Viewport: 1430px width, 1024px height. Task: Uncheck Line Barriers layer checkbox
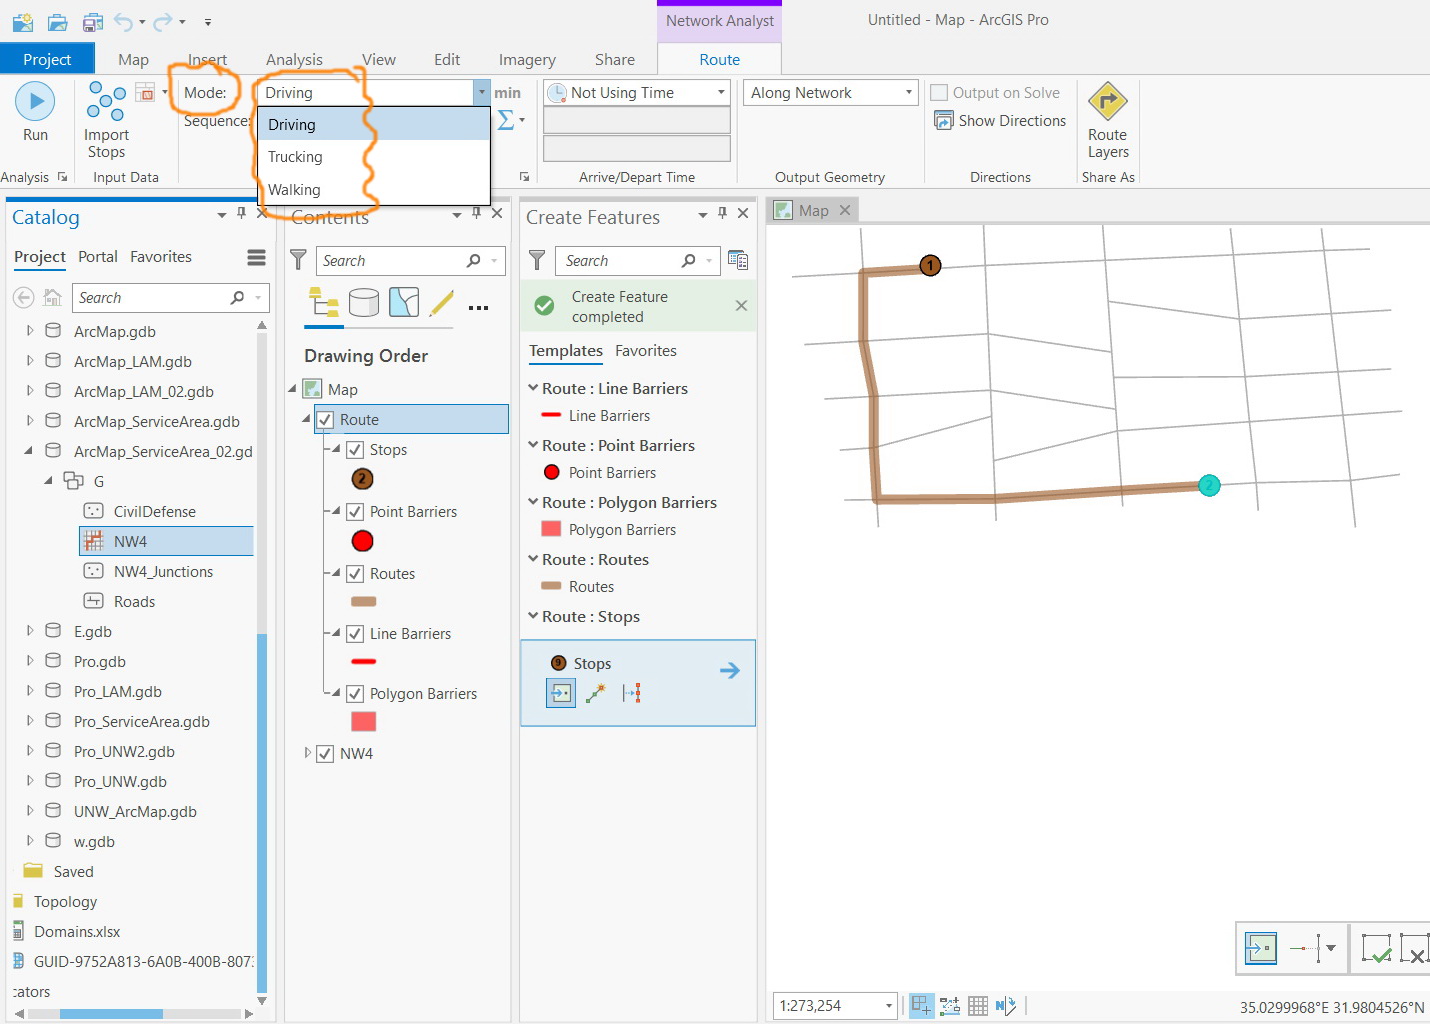click(x=355, y=634)
